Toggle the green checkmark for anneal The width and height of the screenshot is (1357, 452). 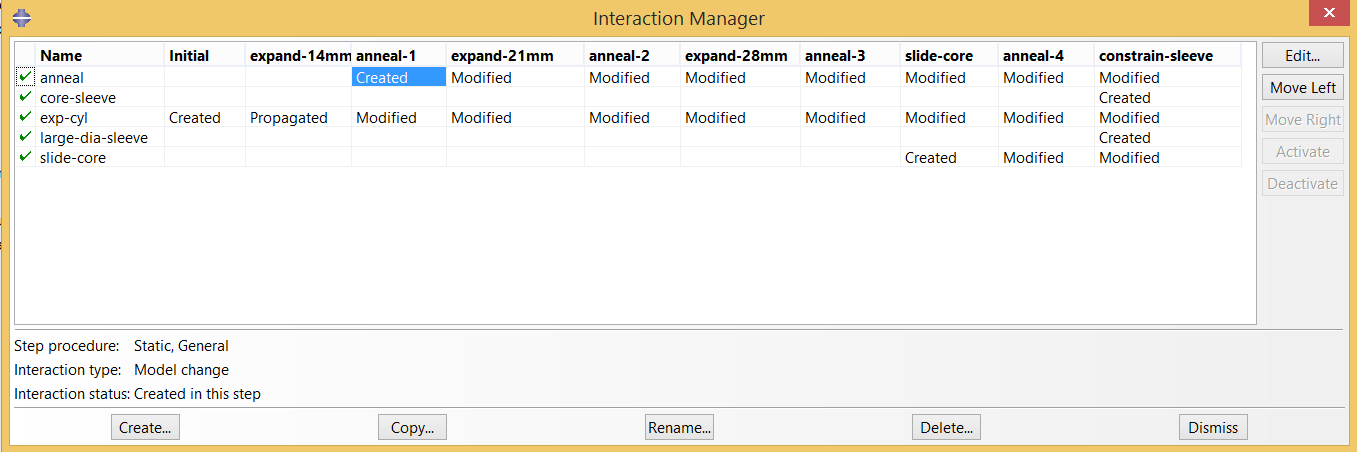coord(25,77)
